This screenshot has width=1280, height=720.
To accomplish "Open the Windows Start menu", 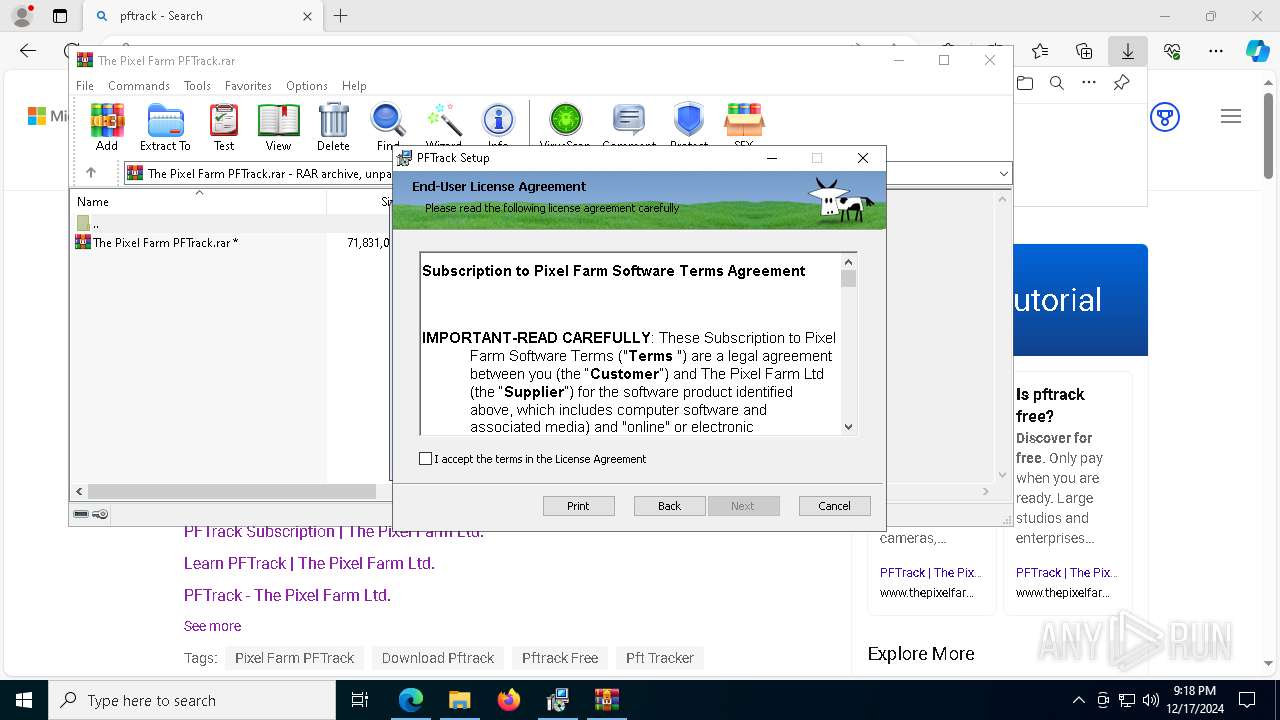I will (x=24, y=700).
